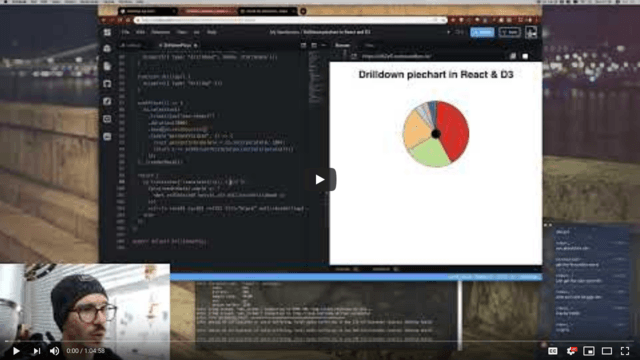Click the blue Share button

482,32
